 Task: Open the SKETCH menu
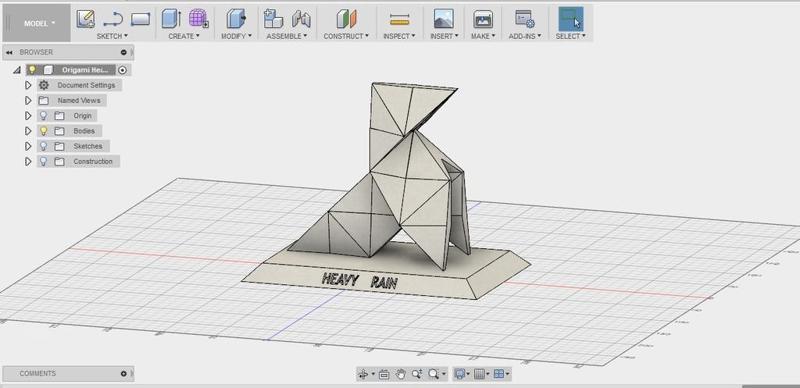[112, 36]
